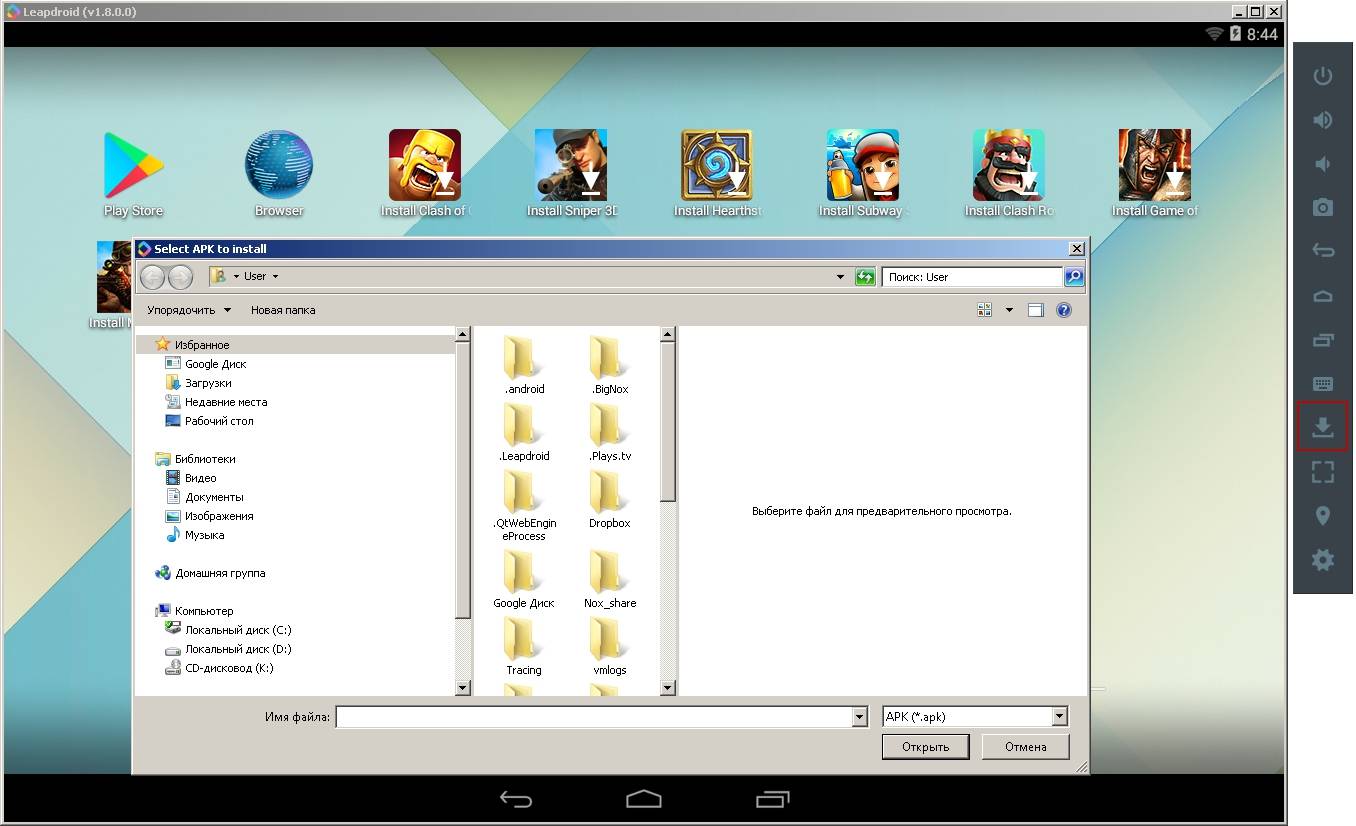
Task: Open the help question mark icon
Action: click(1064, 310)
